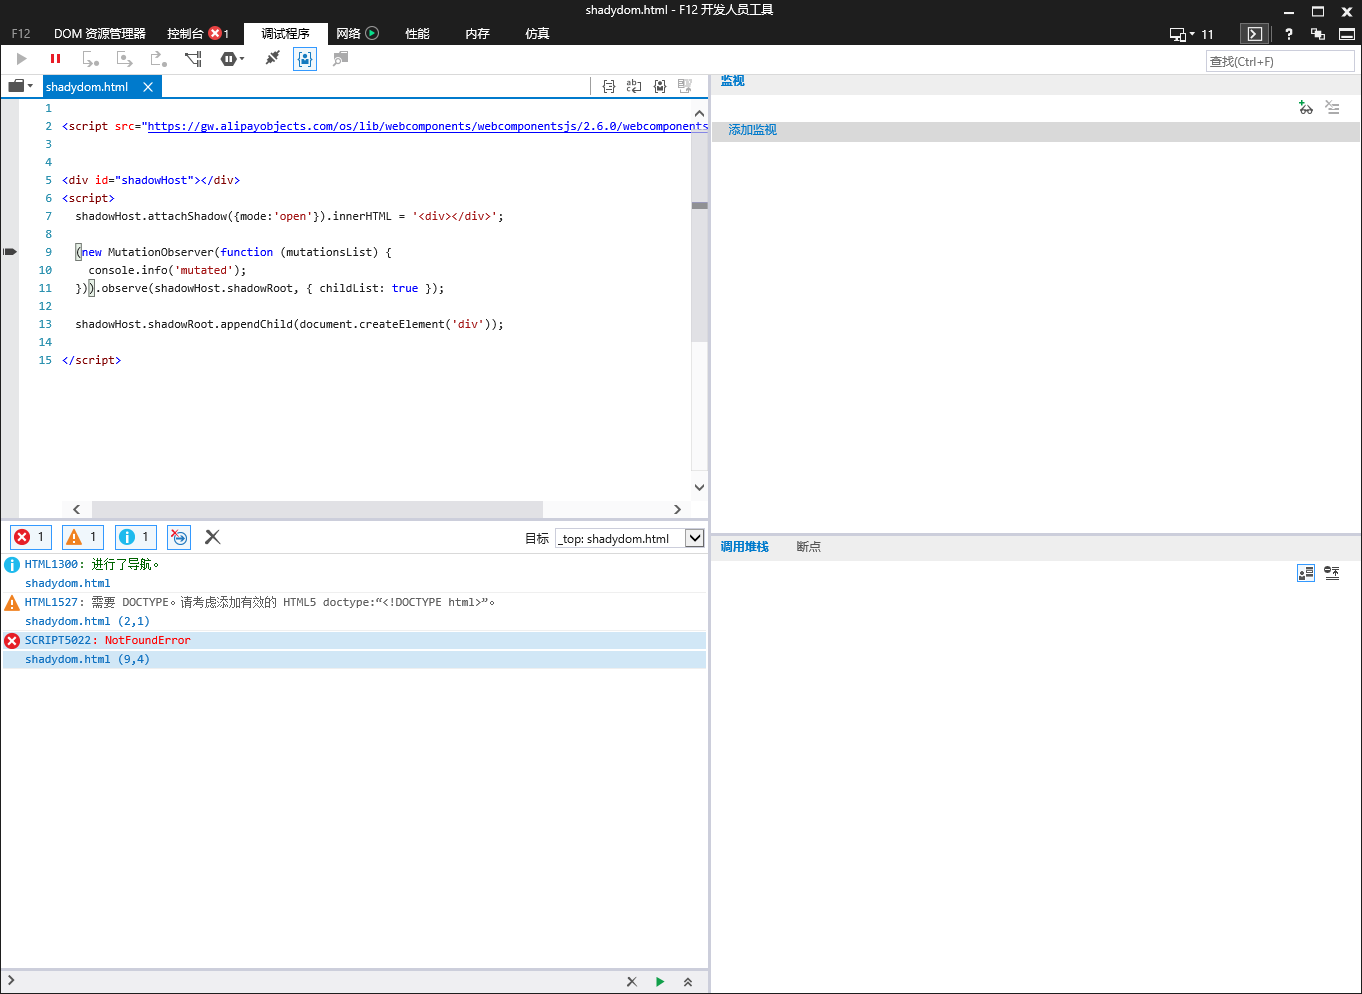Switch to the 调用堆栈 tab

tap(745, 547)
